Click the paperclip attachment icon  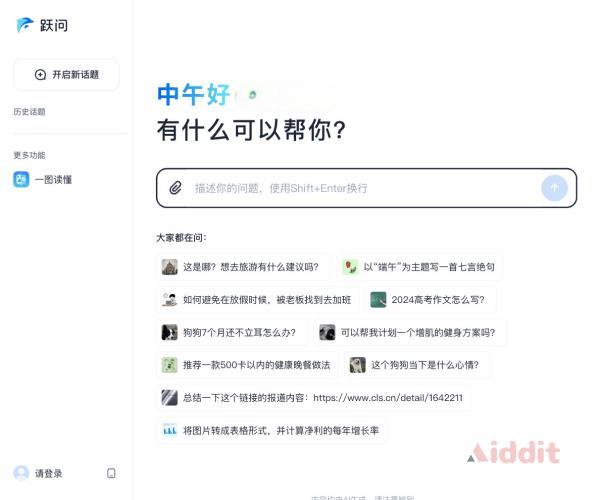pos(175,188)
